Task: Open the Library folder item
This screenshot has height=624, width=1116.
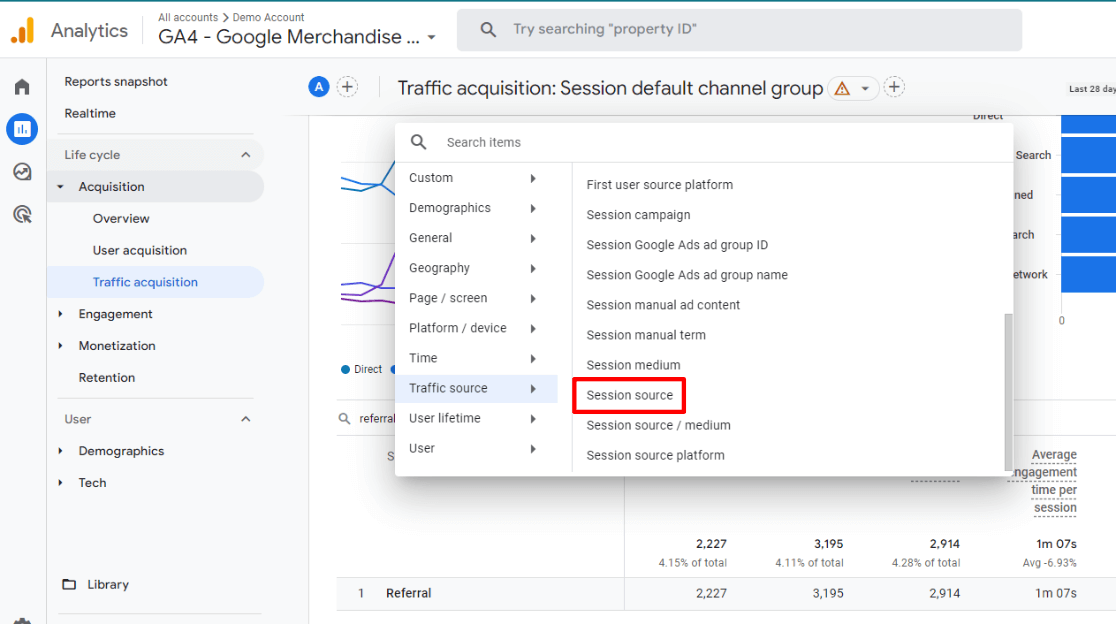Action: click(107, 585)
